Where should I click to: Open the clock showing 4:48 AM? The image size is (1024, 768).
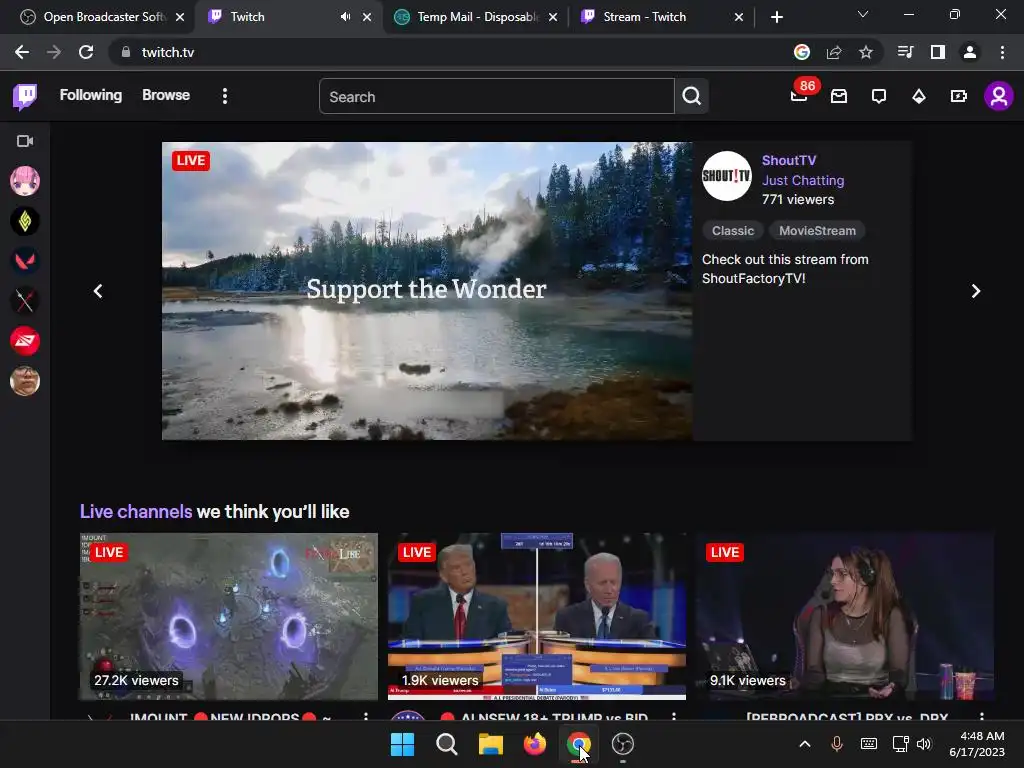point(977,744)
